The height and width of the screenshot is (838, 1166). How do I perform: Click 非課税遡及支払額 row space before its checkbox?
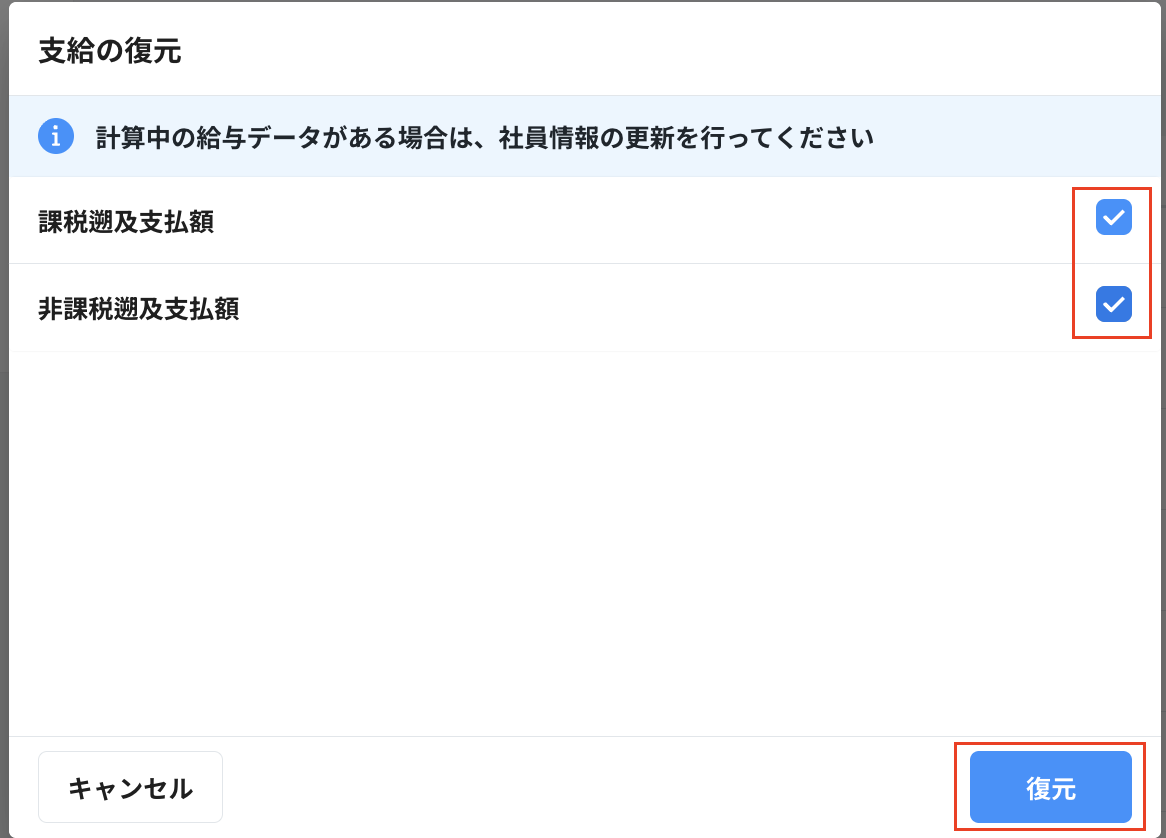pyautogui.click(x=650, y=309)
